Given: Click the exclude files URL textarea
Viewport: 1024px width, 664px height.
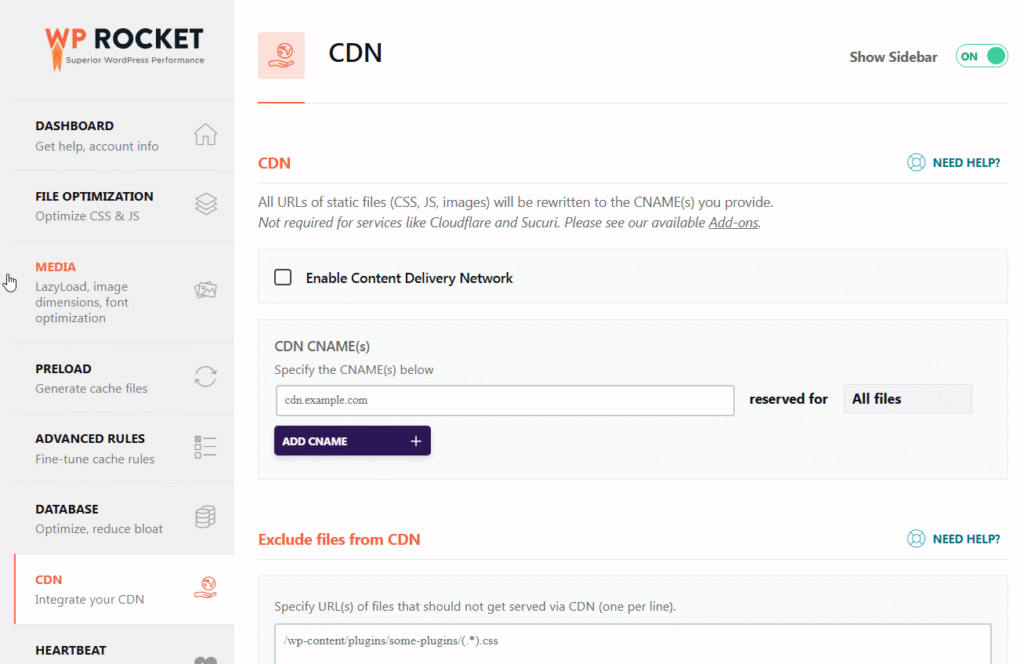Looking at the screenshot, I should pos(632,641).
